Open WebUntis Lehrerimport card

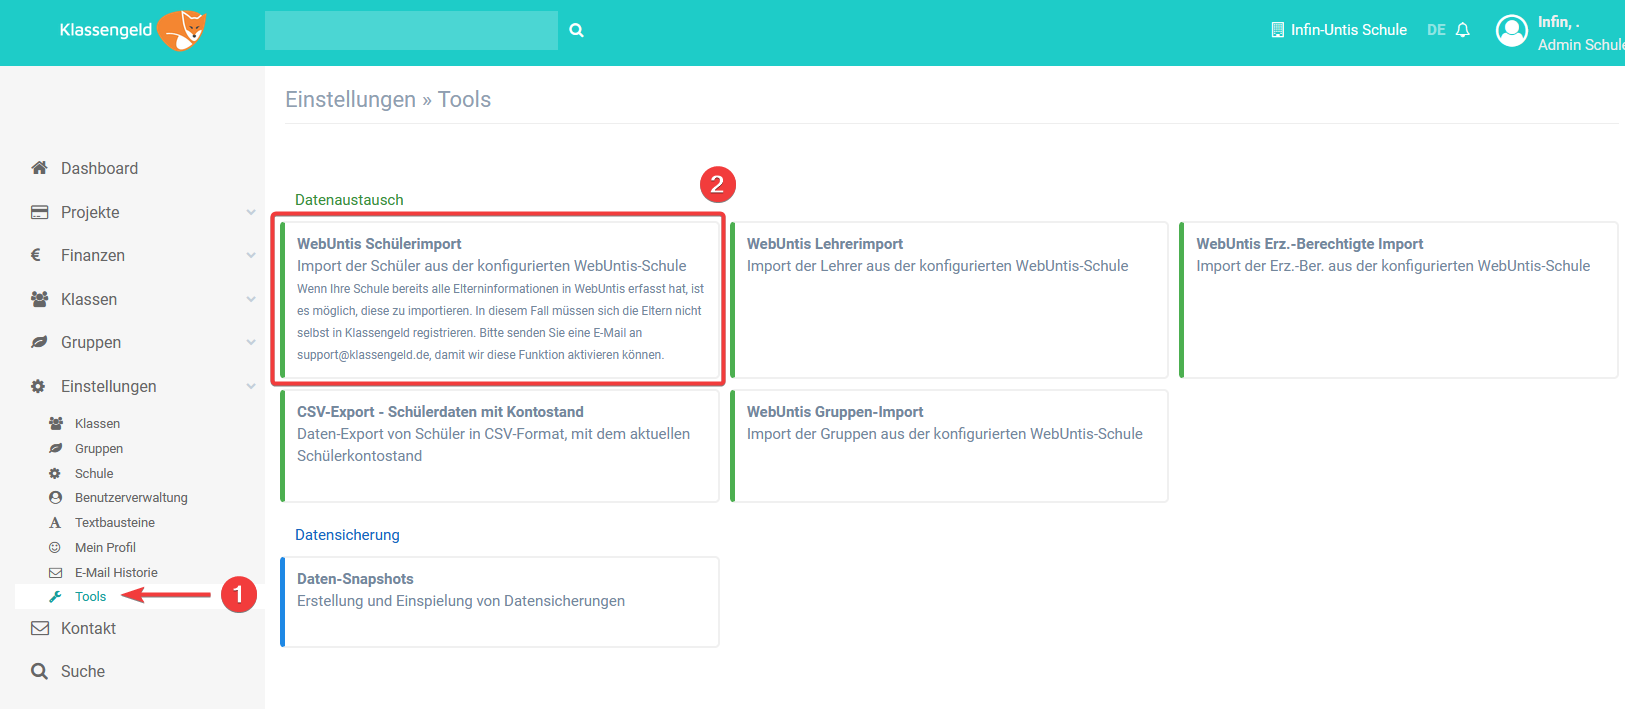pos(949,300)
